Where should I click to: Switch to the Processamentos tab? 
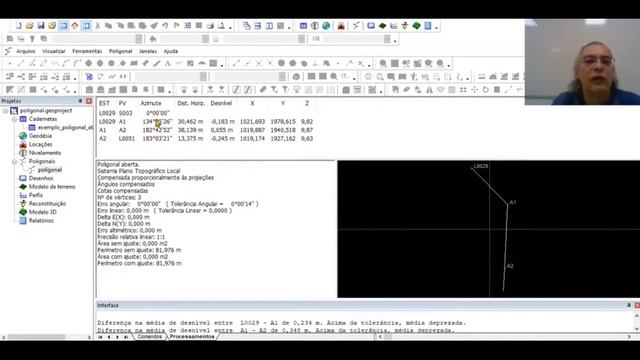(192, 337)
